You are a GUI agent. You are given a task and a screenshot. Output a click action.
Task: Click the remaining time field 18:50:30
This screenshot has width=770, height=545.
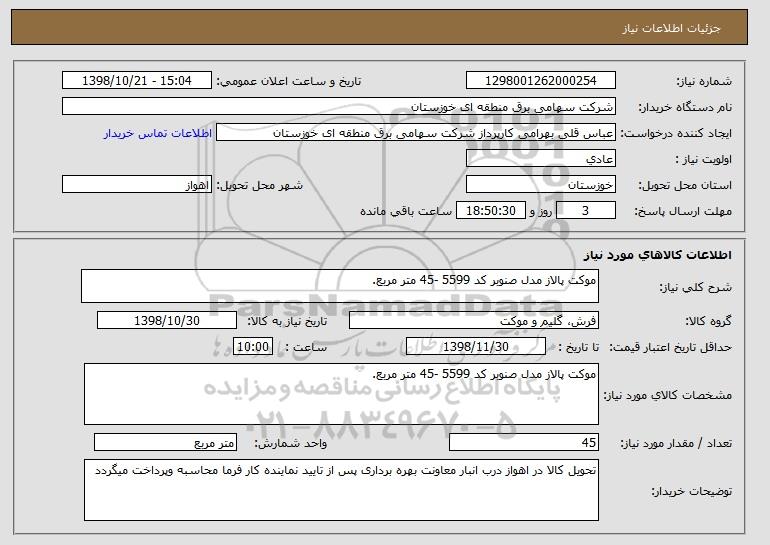pos(491,211)
